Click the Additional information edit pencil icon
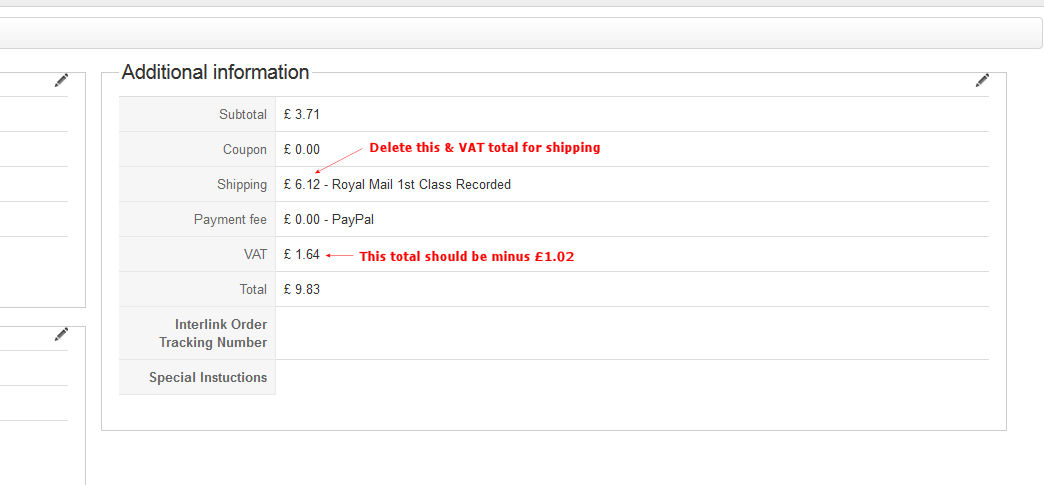Viewport: 1044px width, 485px height. pyautogui.click(x=982, y=80)
